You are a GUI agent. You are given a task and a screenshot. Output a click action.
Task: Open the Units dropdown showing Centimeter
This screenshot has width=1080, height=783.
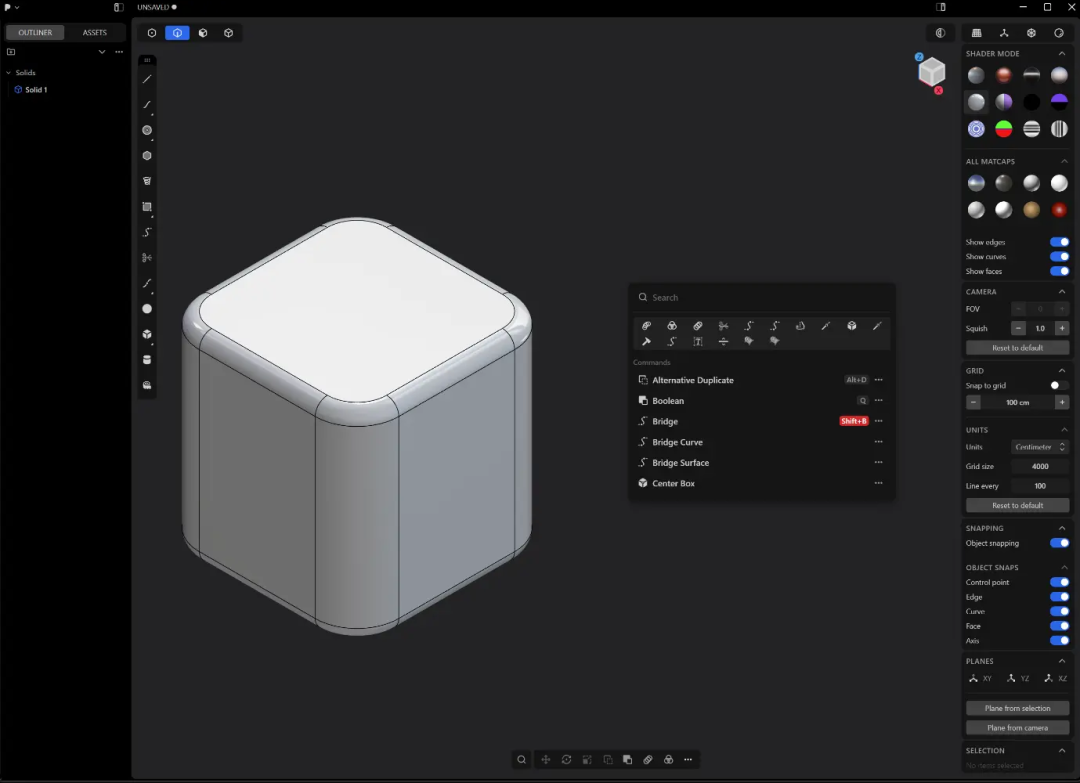tap(1040, 447)
